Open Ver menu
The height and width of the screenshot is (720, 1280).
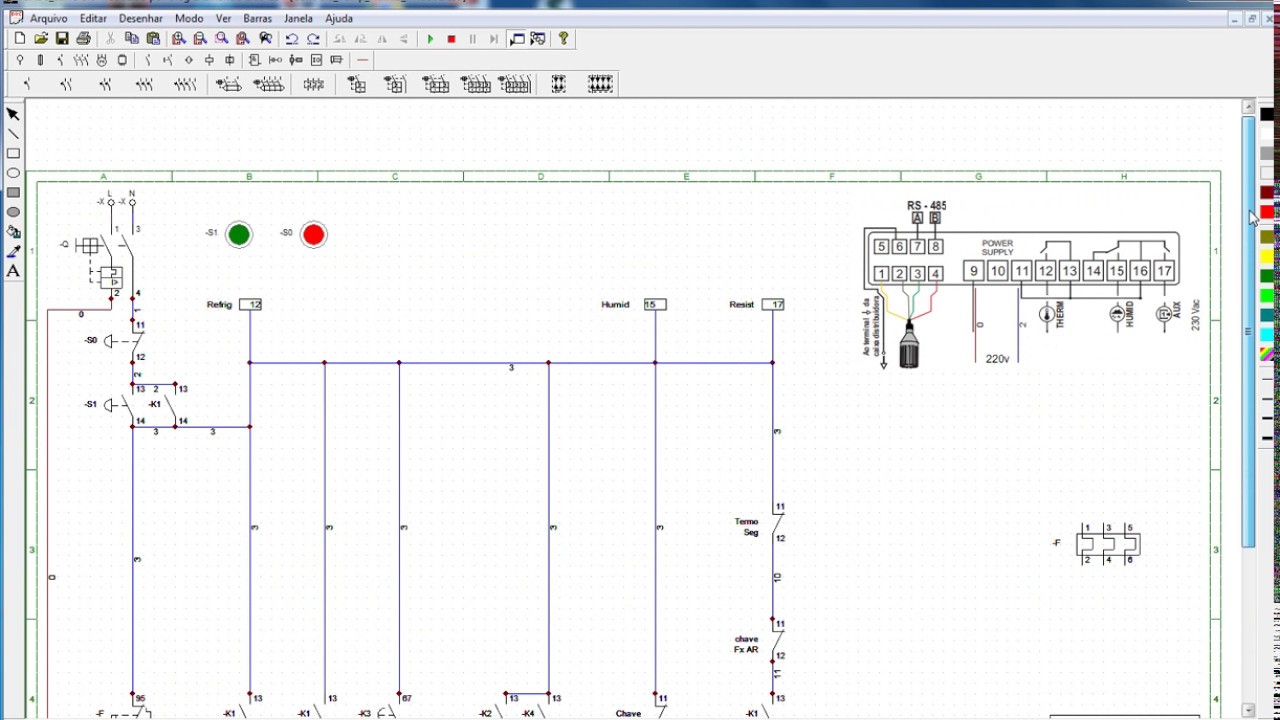223,19
